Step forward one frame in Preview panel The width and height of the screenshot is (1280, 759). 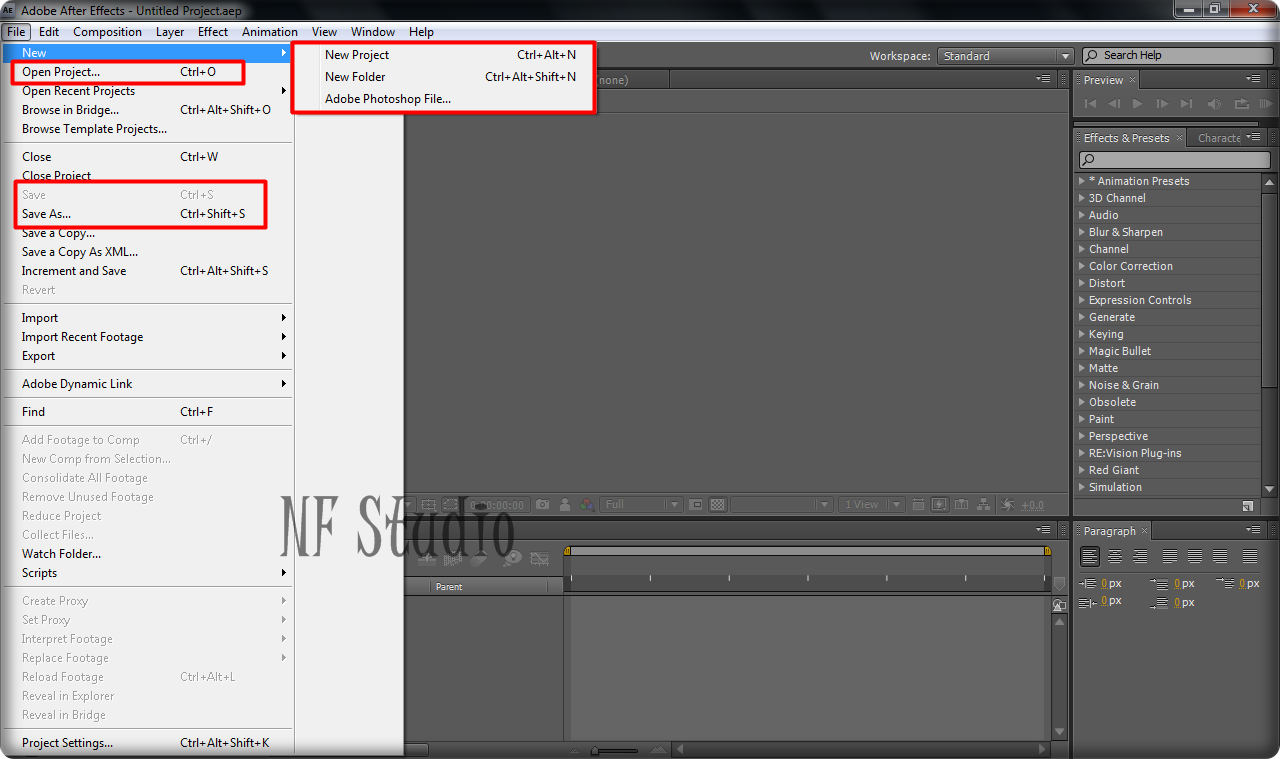(1161, 104)
